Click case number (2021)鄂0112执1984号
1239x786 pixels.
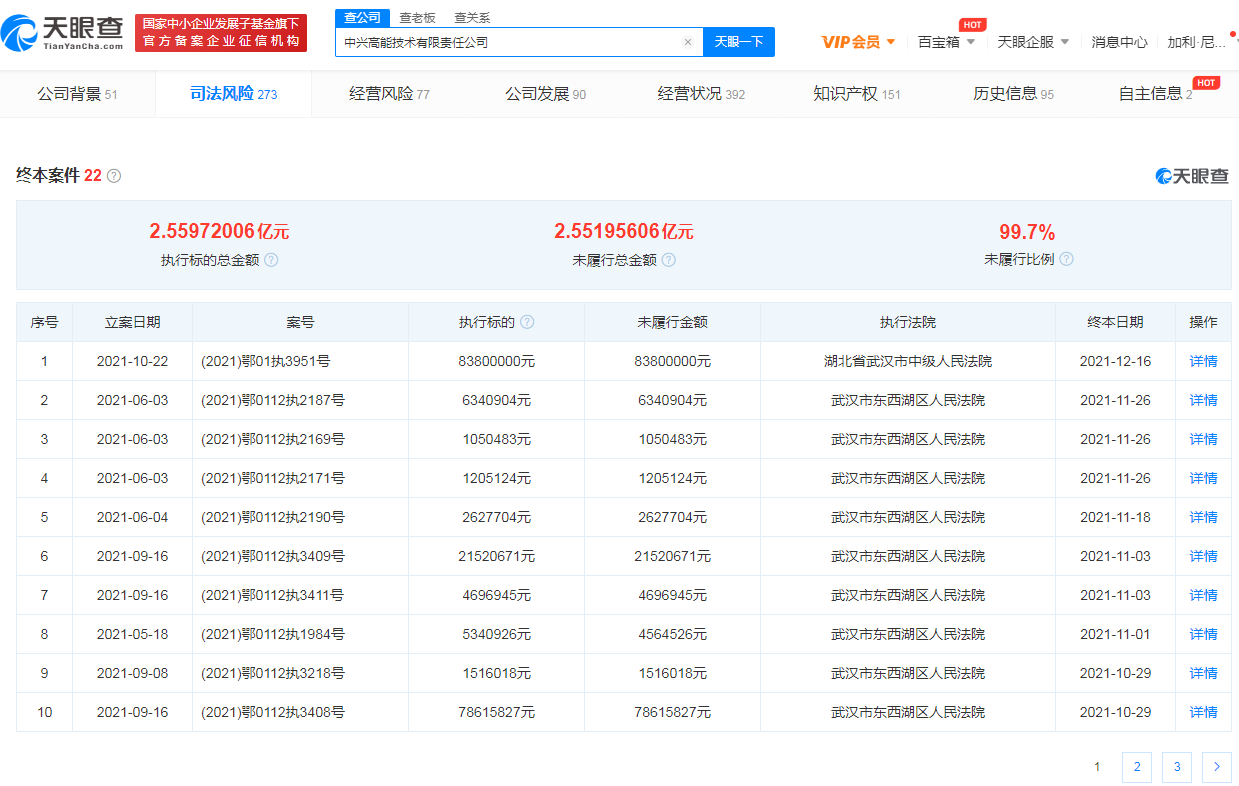tap(273, 634)
